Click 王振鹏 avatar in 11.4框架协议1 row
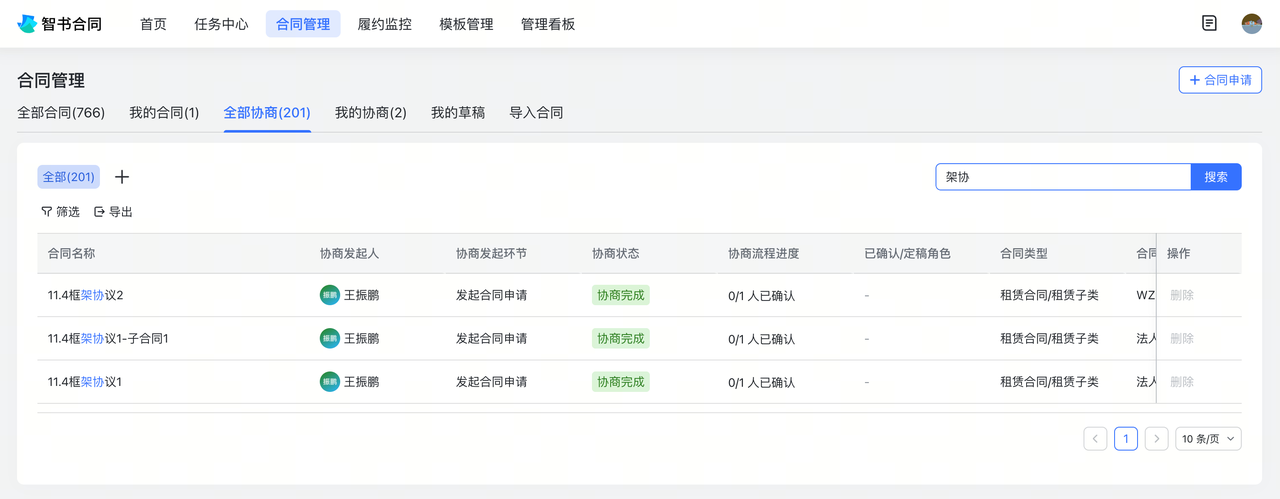Screen dimensions: 1280x499 coord(330,381)
